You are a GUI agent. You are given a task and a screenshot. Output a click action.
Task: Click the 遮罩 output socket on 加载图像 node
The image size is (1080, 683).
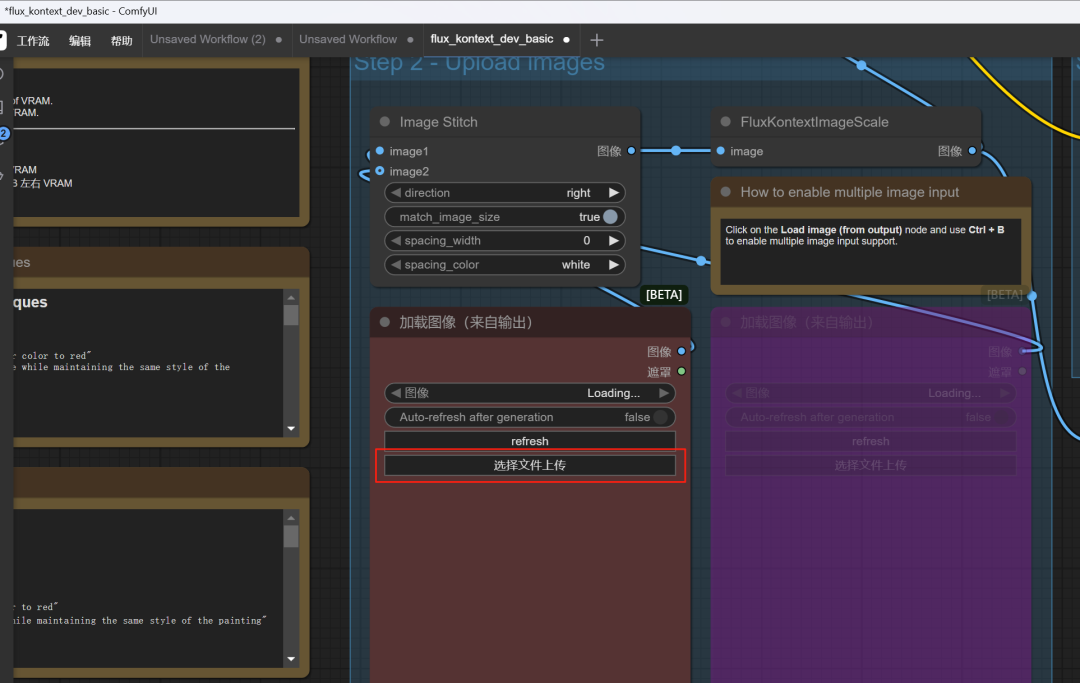(x=681, y=371)
